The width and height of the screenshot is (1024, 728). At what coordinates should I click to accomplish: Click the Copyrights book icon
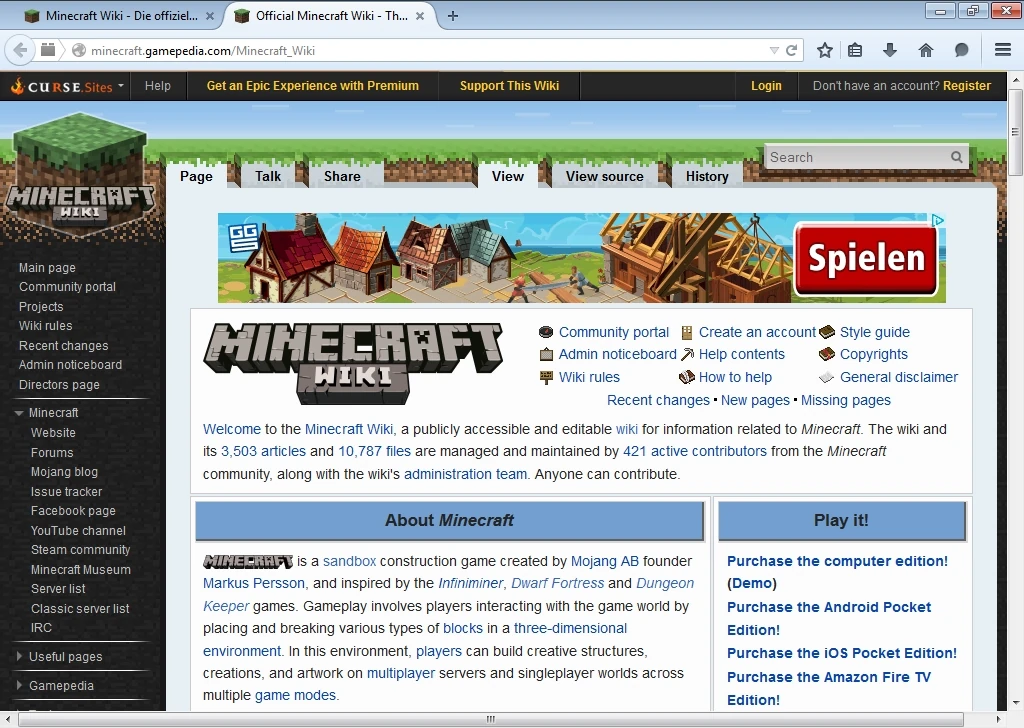pyautogui.click(x=827, y=354)
